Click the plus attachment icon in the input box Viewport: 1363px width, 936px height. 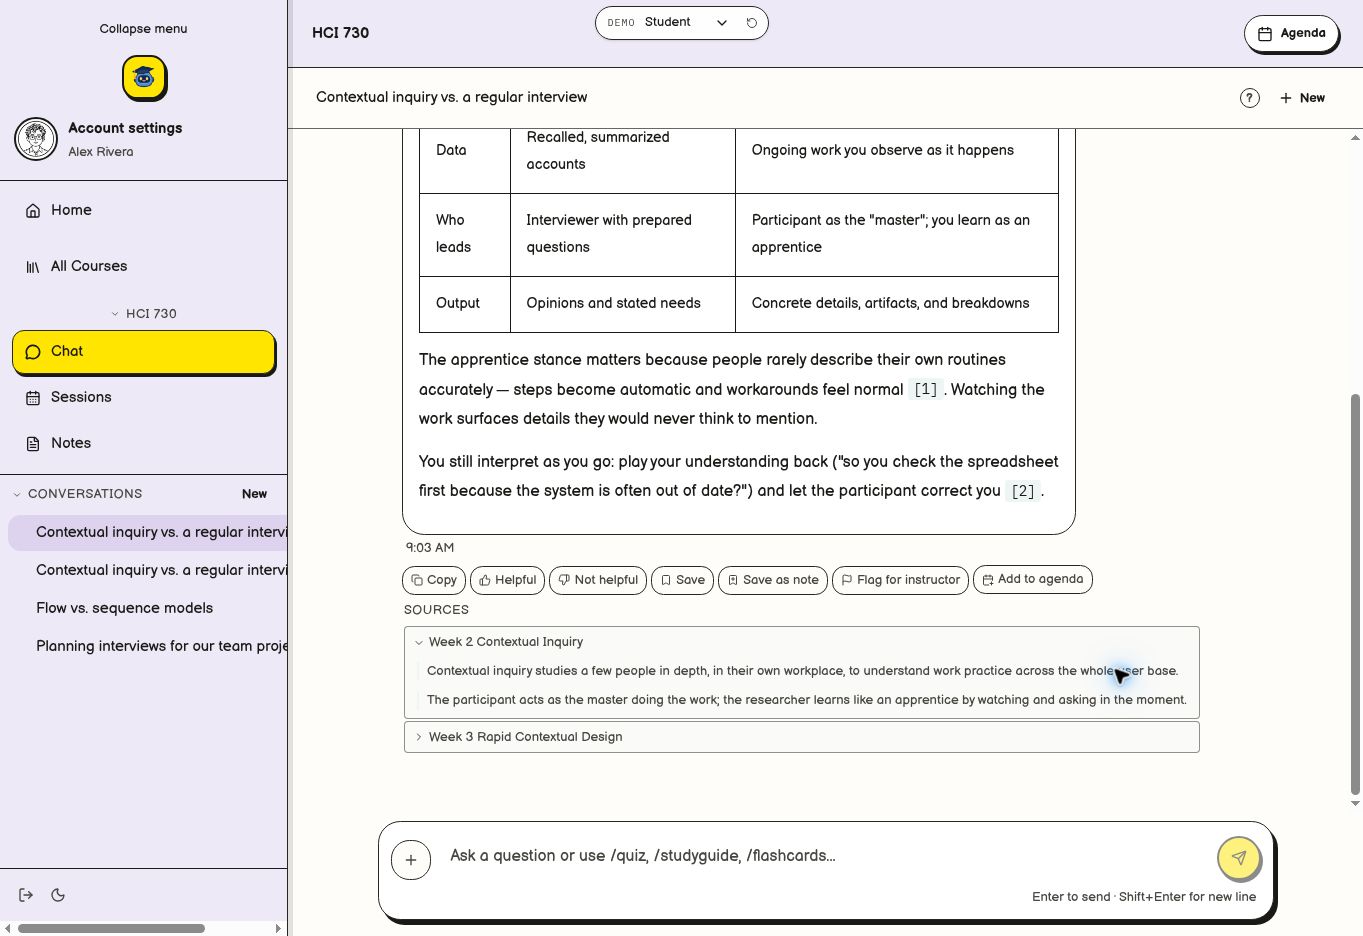point(411,860)
